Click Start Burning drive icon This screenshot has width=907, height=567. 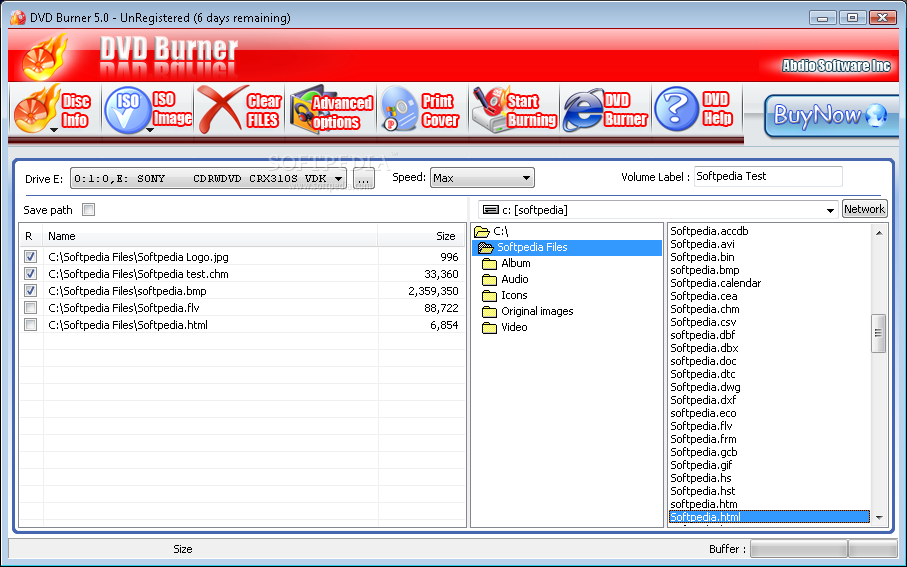(x=492, y=109)
